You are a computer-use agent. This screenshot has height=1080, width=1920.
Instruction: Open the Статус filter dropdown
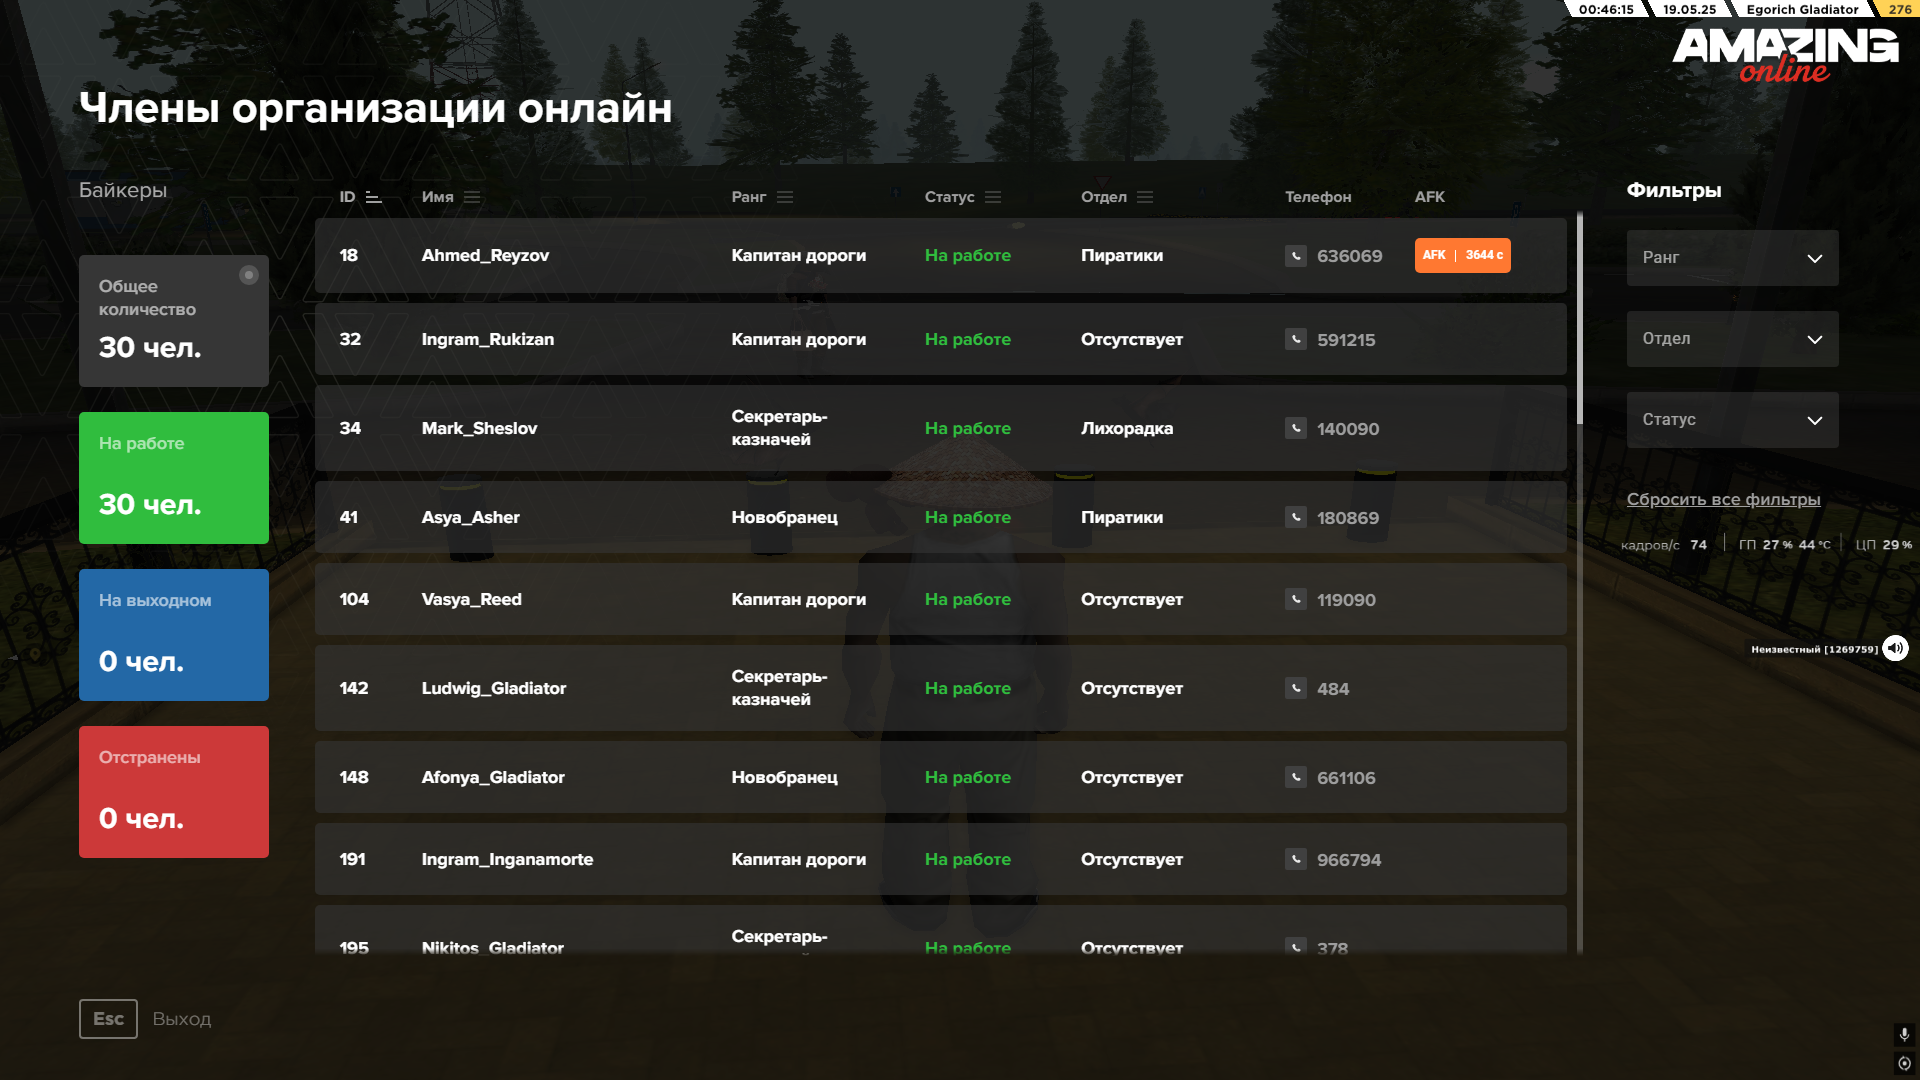point(1732,420)
